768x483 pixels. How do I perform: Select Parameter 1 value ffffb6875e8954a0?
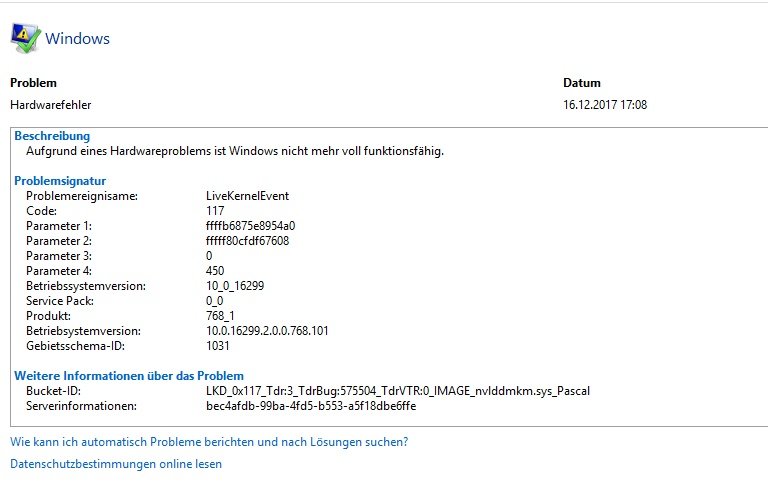pyautogui.click(x=250, y=226)
